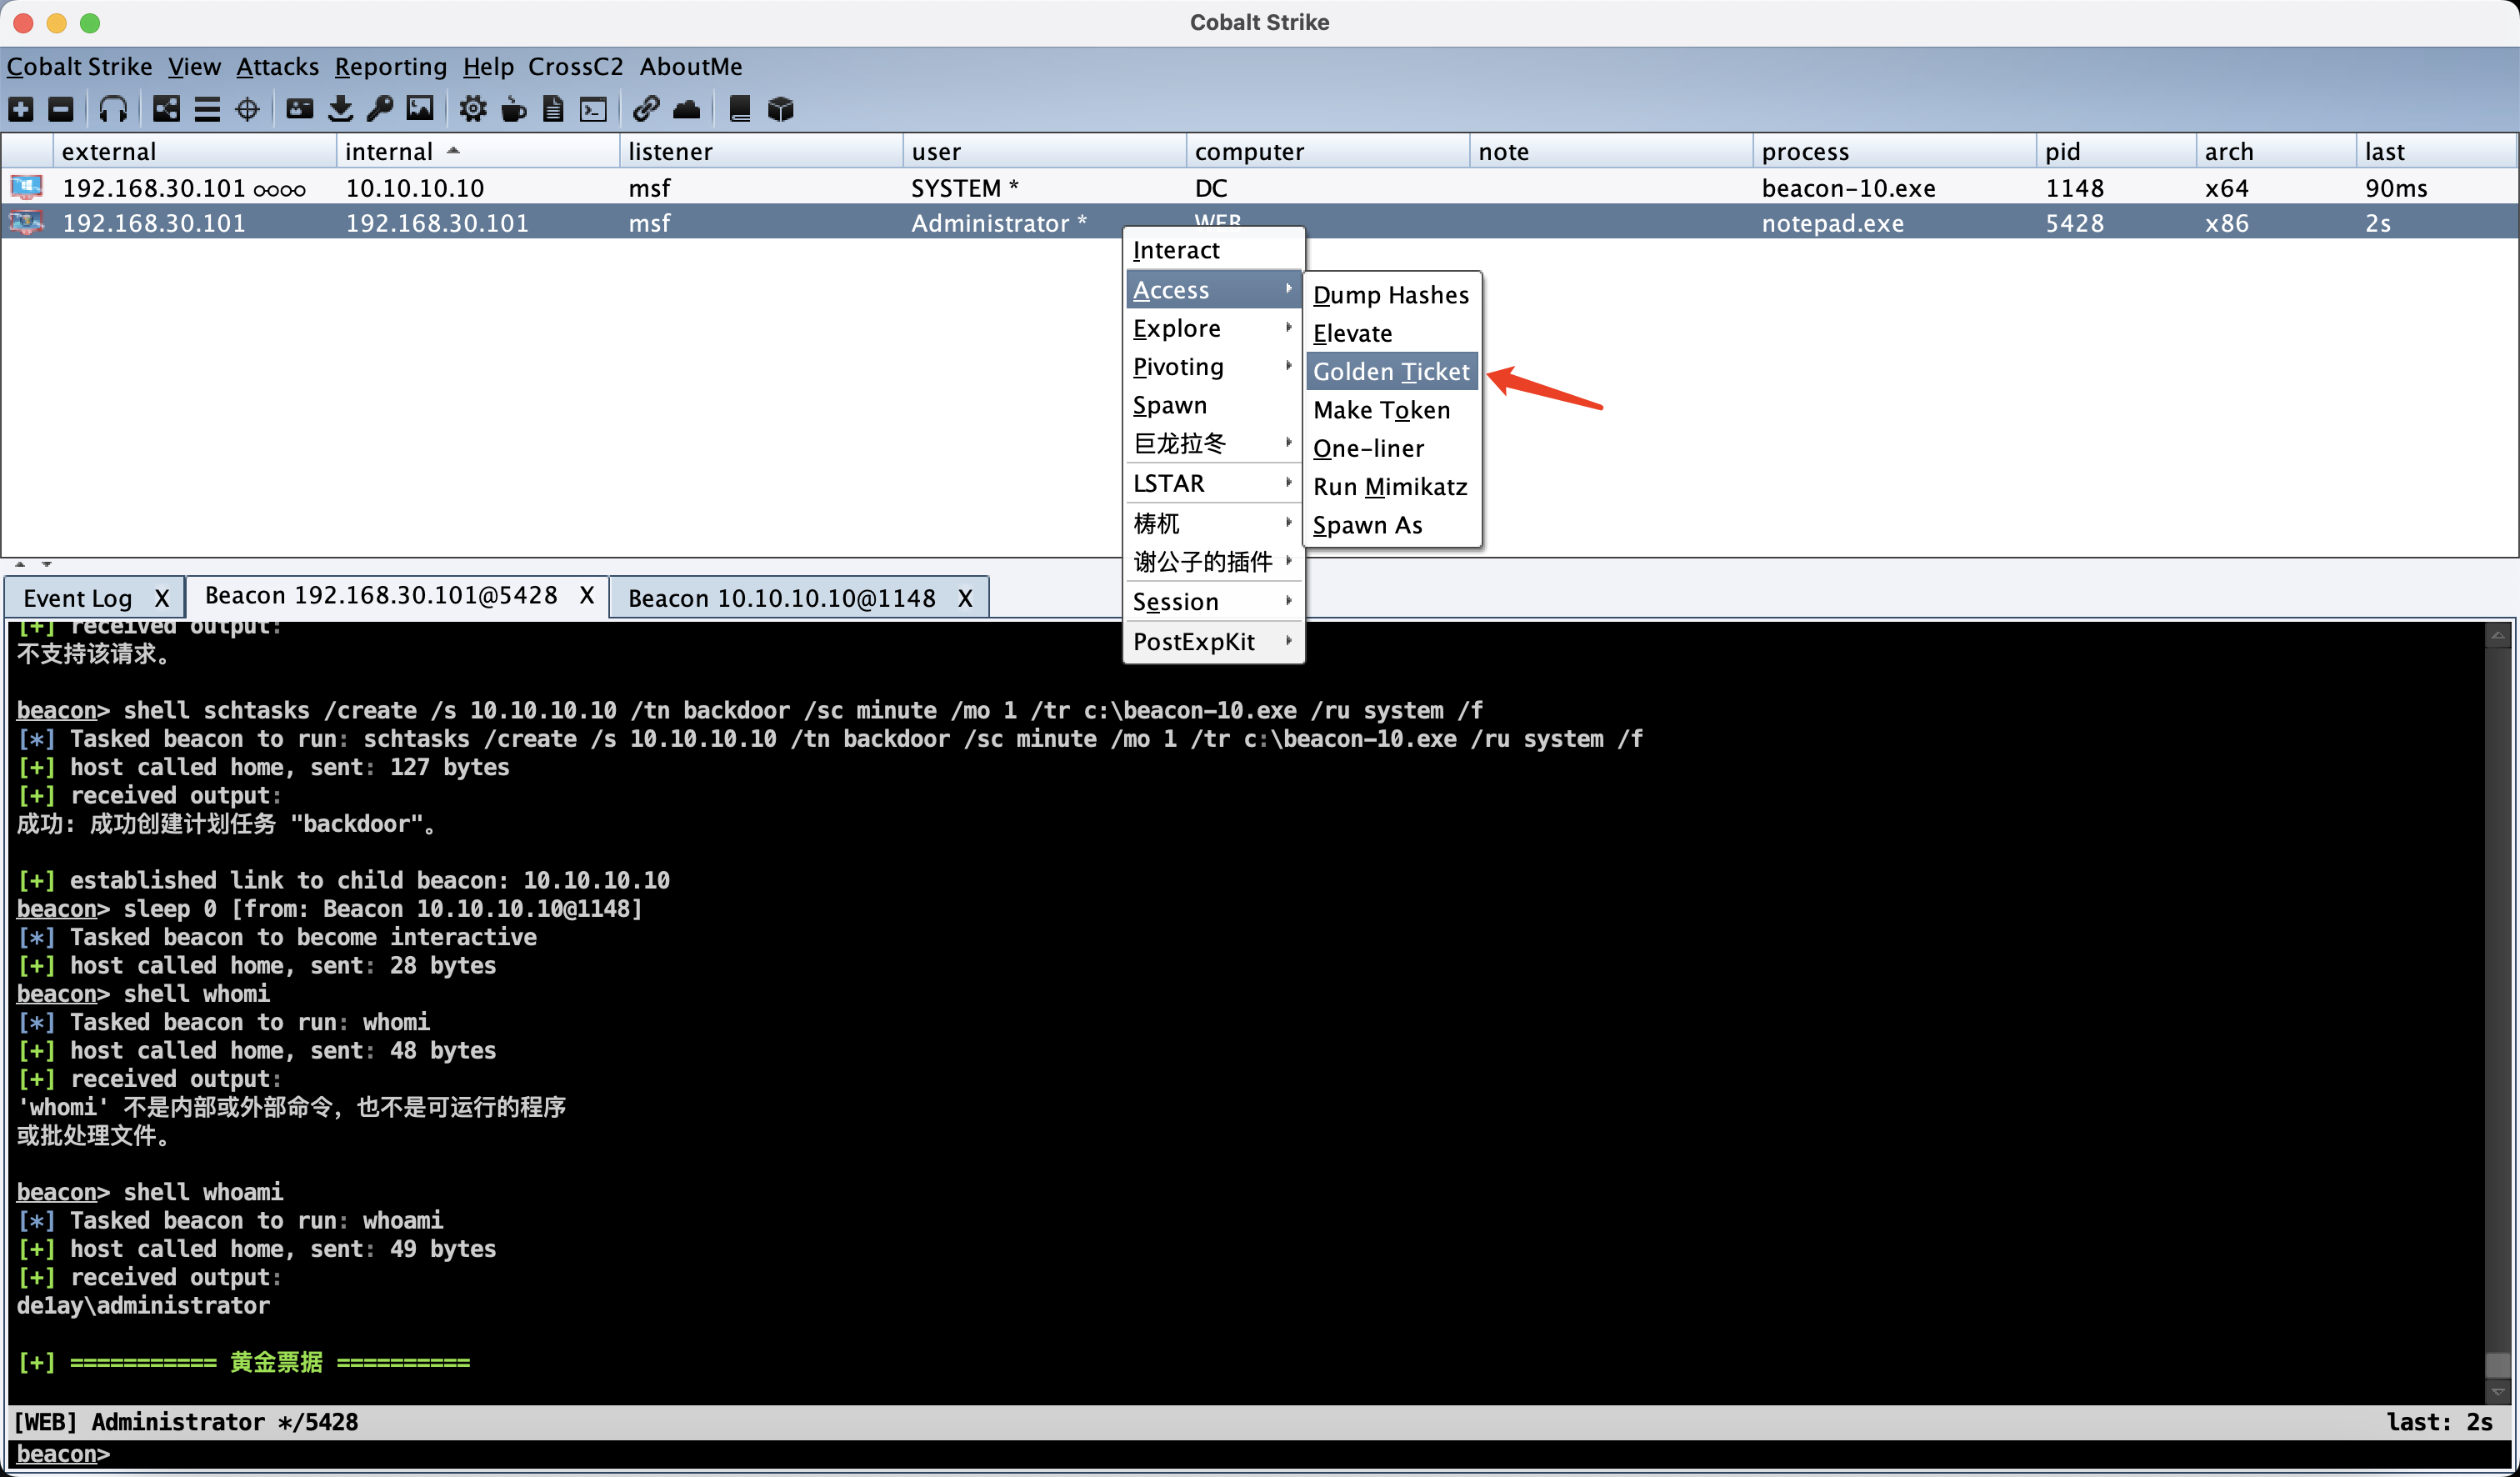2520x1477 pixels.
Task: Select Elevate from the Access submenu
Action: pos(1391,333)
